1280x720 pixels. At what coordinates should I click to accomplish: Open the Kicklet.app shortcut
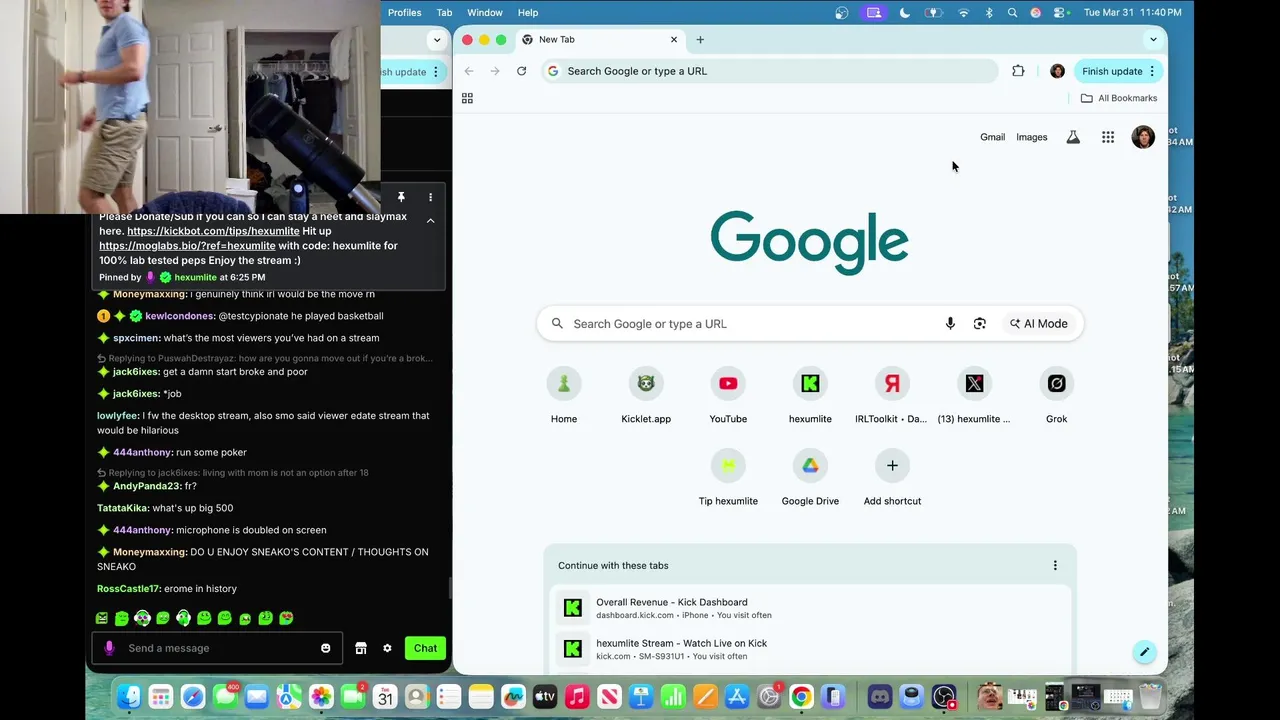click(646, 396)
